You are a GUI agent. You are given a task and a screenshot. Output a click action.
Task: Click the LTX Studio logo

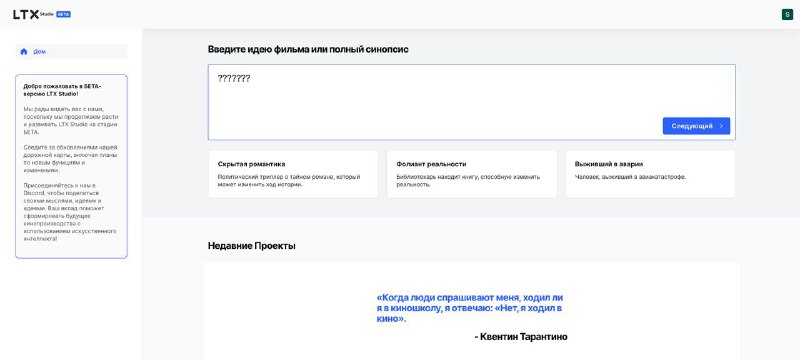click(34, 14)
